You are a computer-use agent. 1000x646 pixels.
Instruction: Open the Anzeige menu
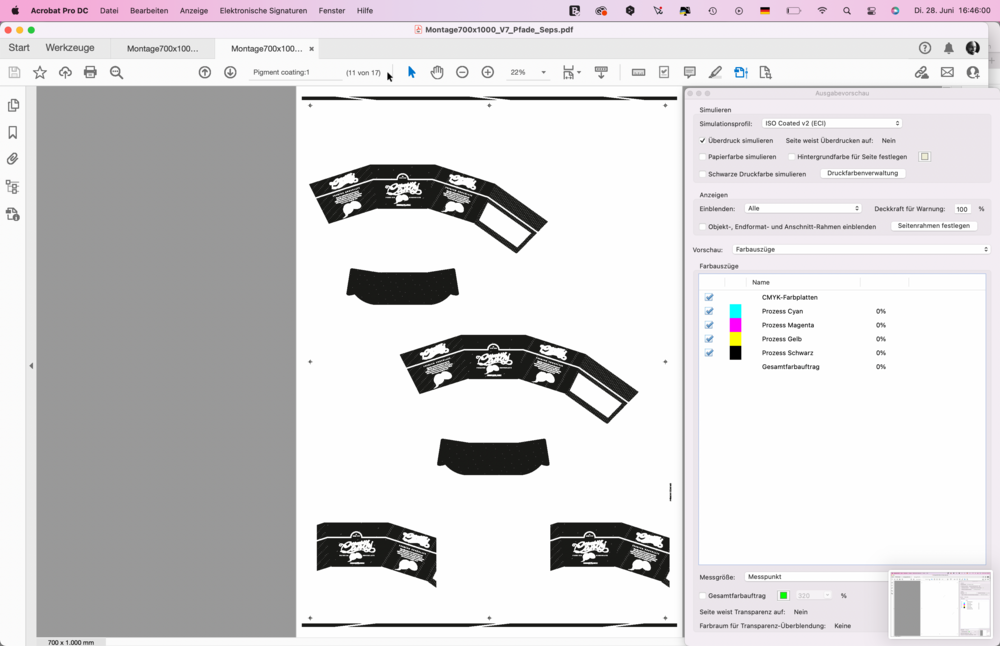point(194,11)
